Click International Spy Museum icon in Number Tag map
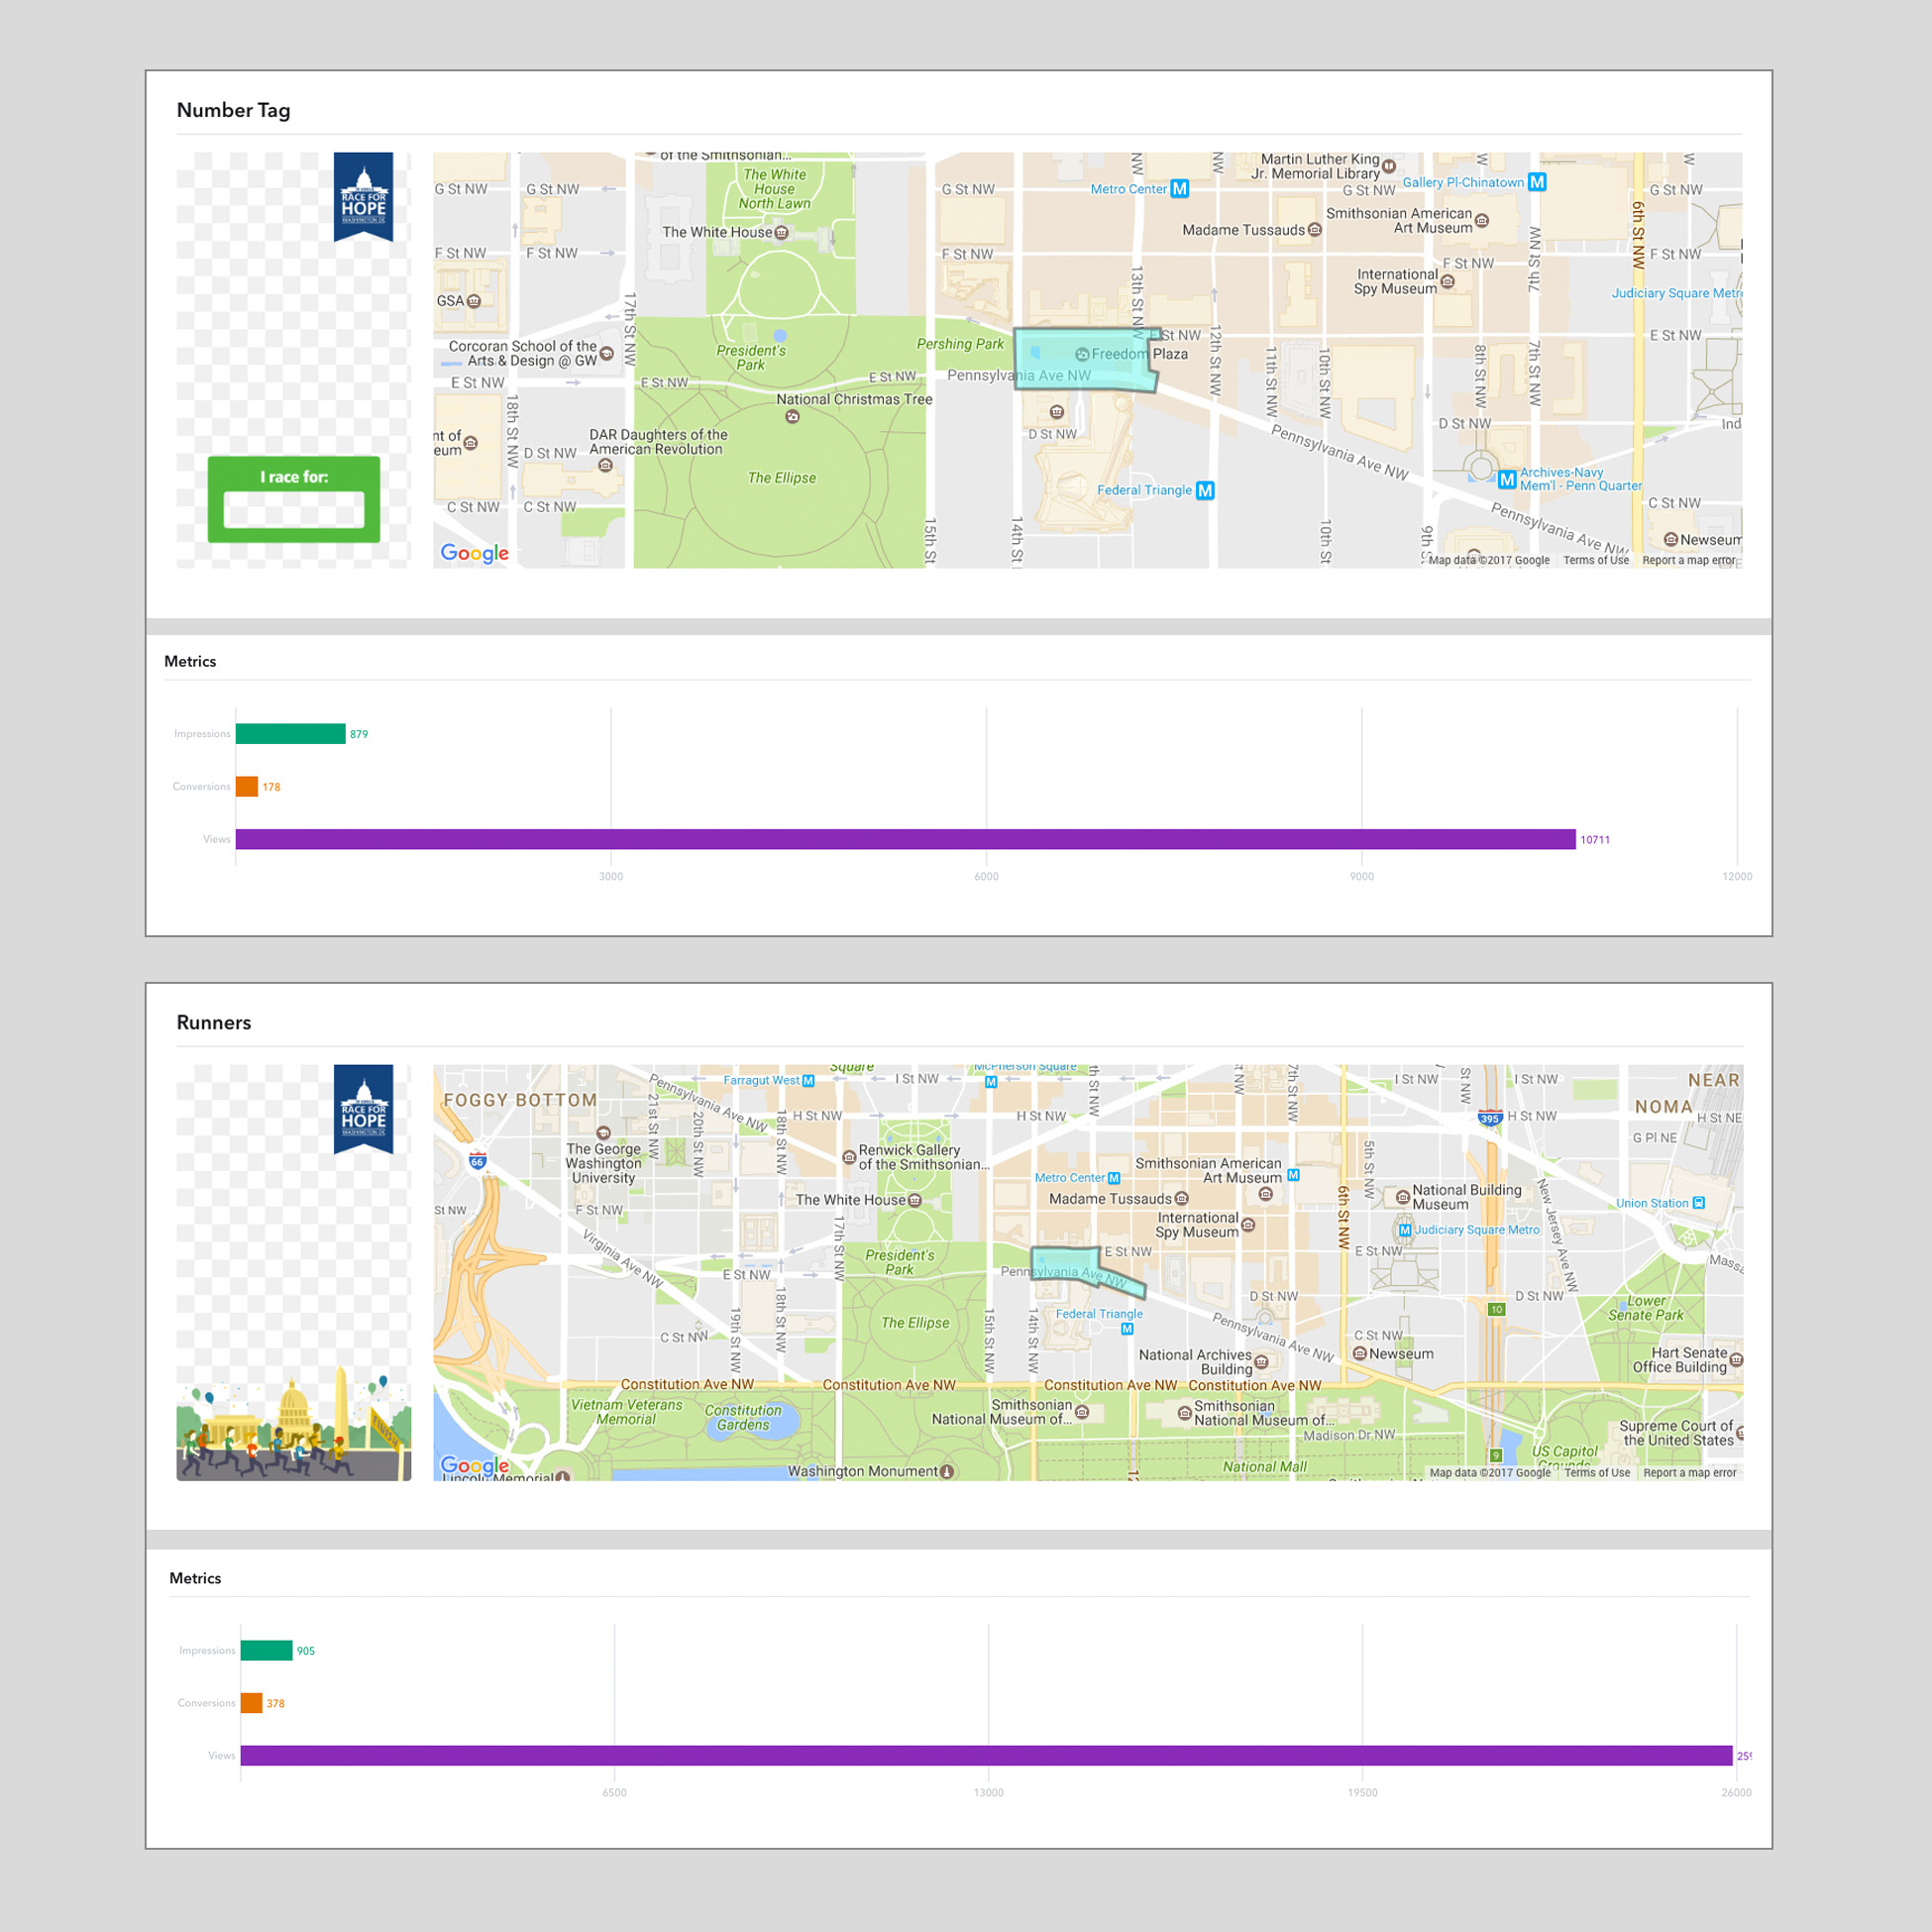 pyautogui.click(x=1448, y=281)
